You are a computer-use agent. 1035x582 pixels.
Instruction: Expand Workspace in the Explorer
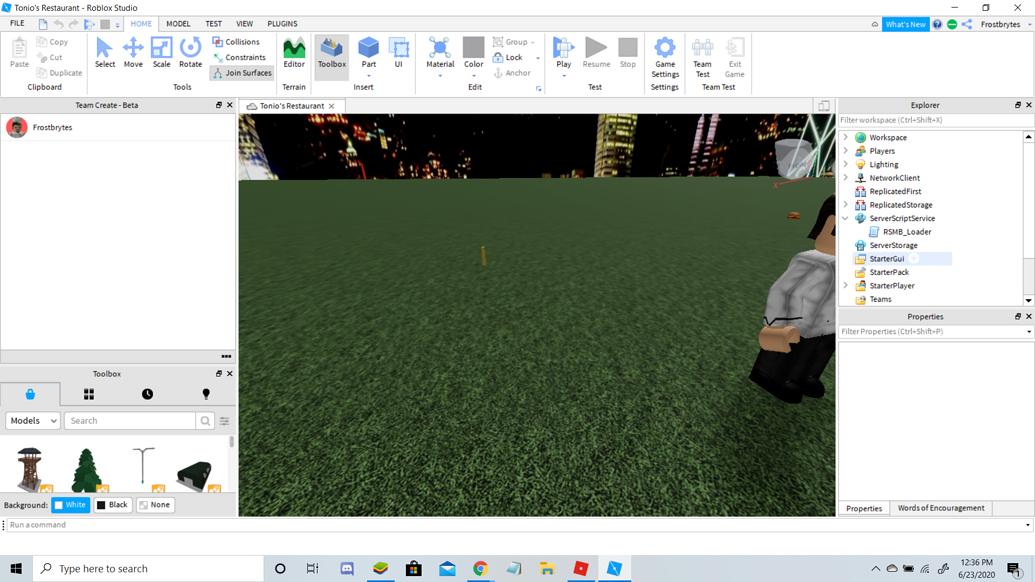click(x=845, y=137)
